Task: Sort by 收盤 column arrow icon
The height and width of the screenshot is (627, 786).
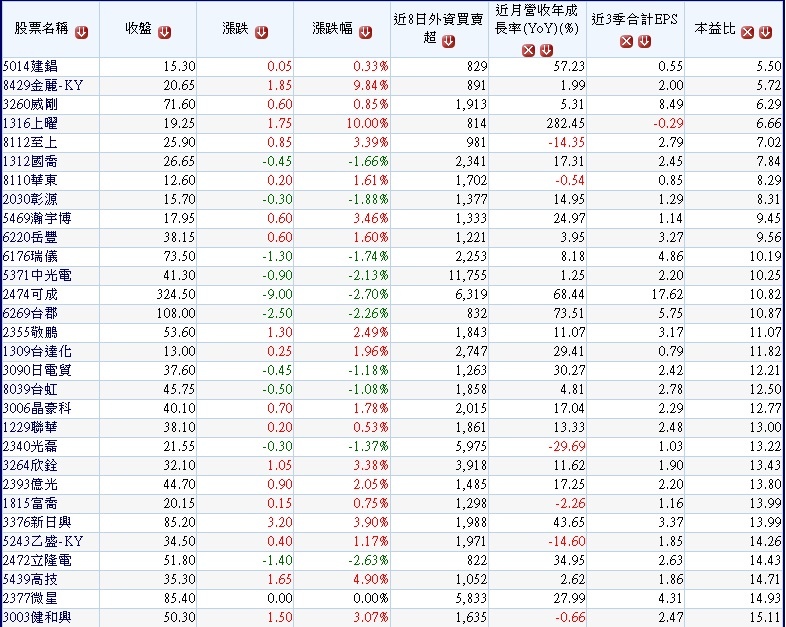Action: [x=164, y=33]
